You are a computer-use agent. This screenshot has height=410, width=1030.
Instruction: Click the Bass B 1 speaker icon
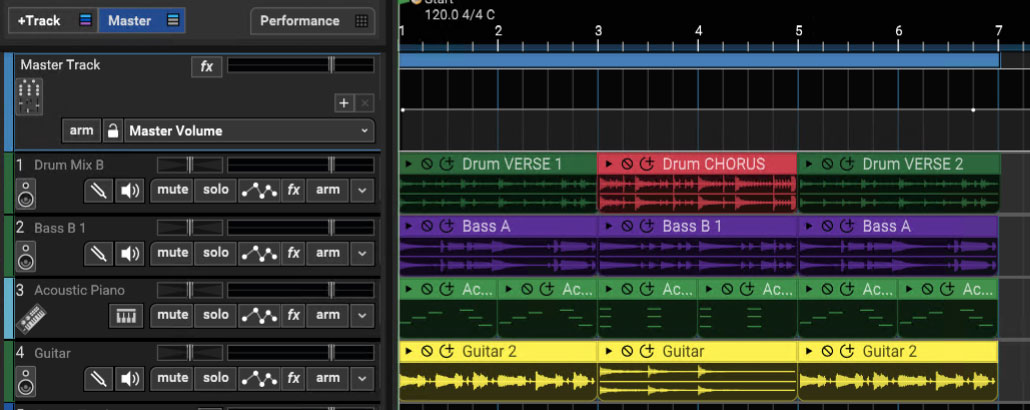[26, 258]
